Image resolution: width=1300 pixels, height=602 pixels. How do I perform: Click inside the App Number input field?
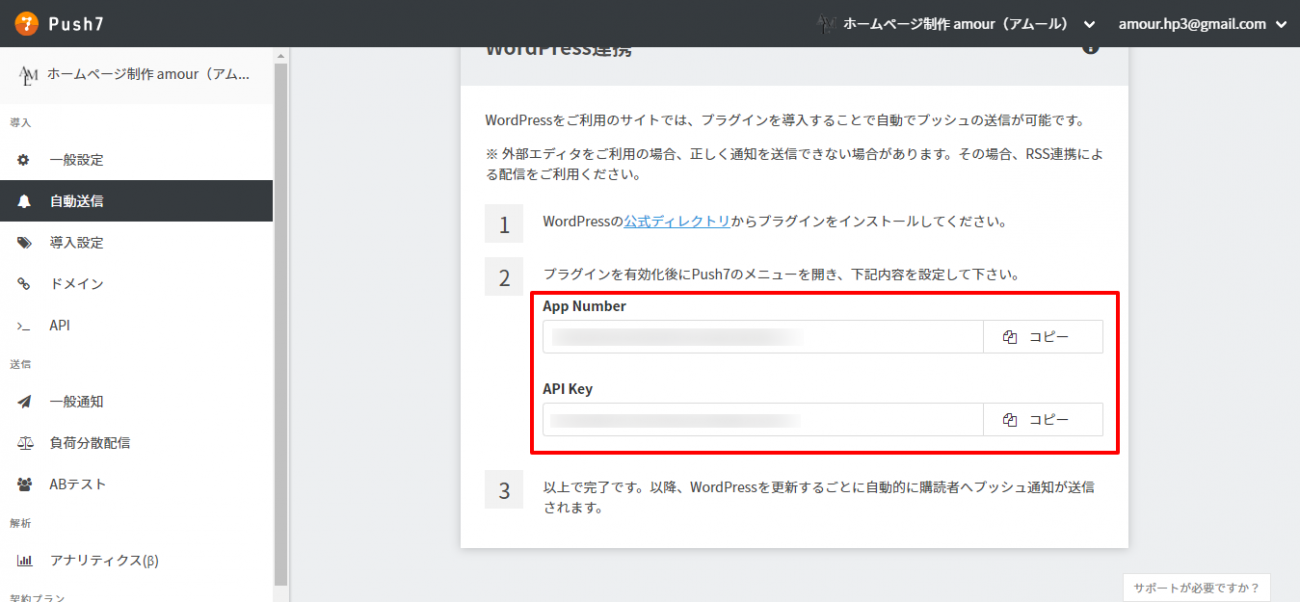pos(760,337)
